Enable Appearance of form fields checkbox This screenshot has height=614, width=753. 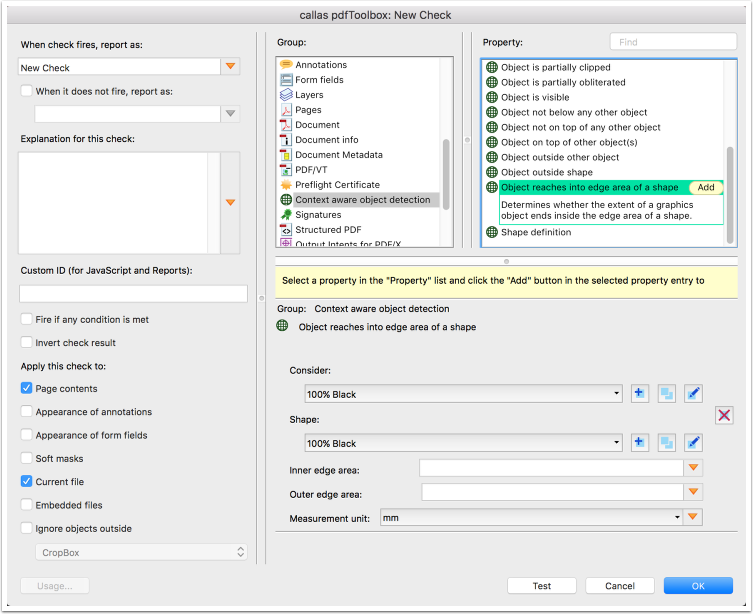tap(26, 435)
